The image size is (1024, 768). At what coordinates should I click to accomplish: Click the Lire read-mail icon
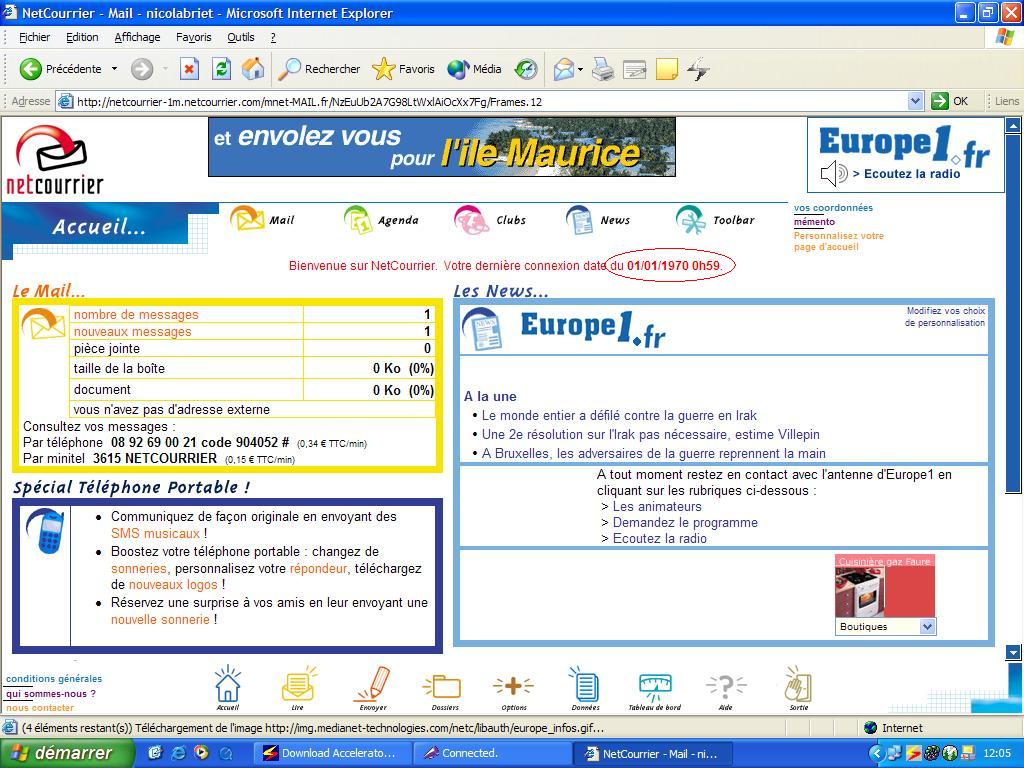tap(298, 686)
